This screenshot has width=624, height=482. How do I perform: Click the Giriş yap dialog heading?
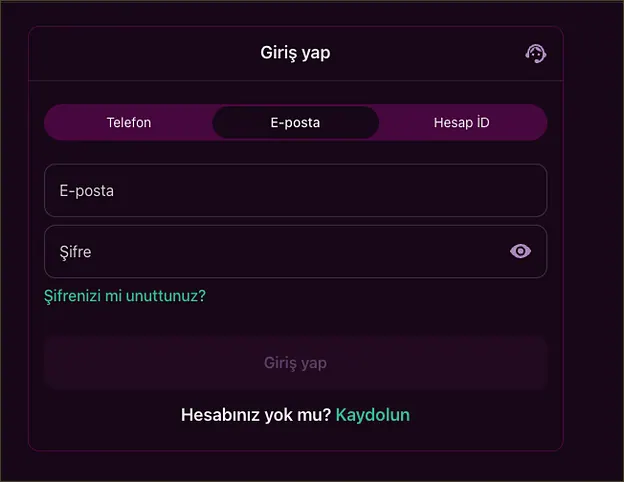tap(295, 53)
